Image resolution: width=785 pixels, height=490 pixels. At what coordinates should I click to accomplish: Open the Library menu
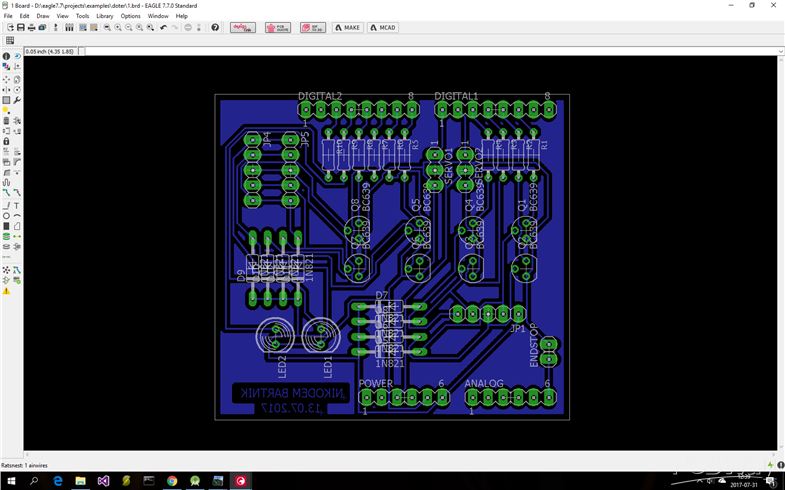[x=105, y=16]
